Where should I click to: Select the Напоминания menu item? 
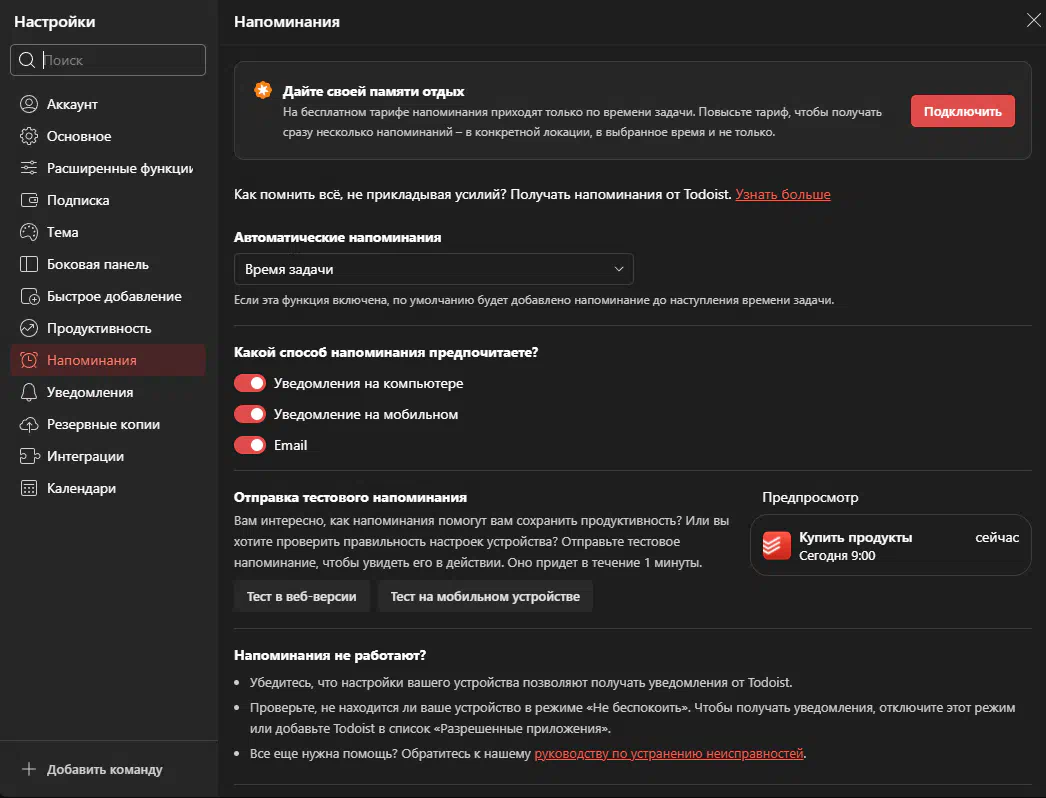[108, 360]
